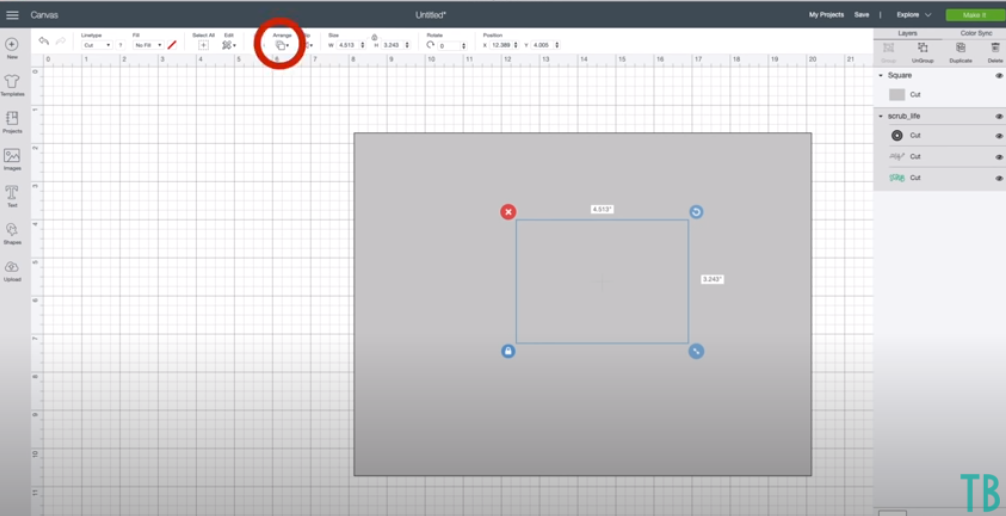Switch to the Color Sync tab
This screenshot has height=516, width=1006.
pos(976,33)
